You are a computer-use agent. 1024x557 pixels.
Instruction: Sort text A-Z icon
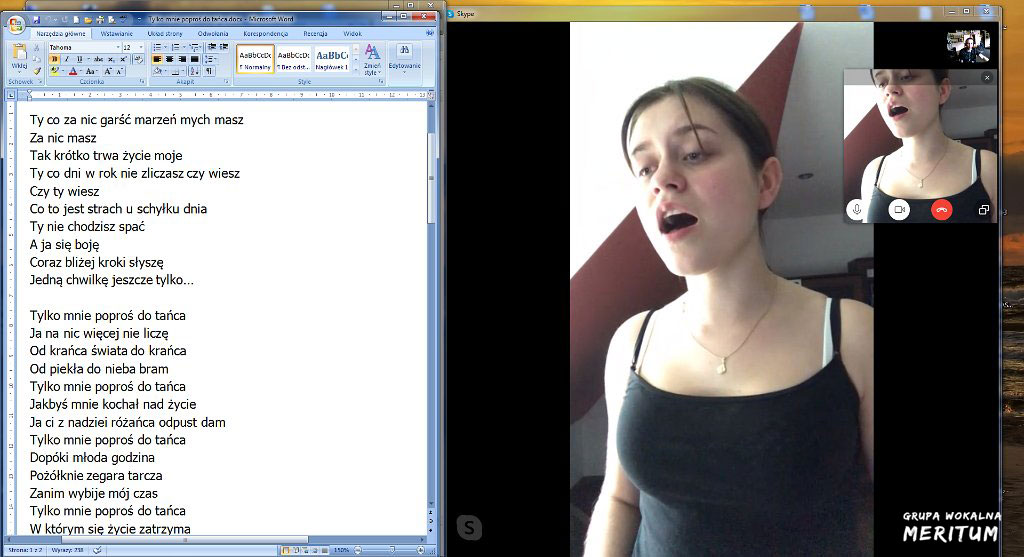[x=194, y=71]
